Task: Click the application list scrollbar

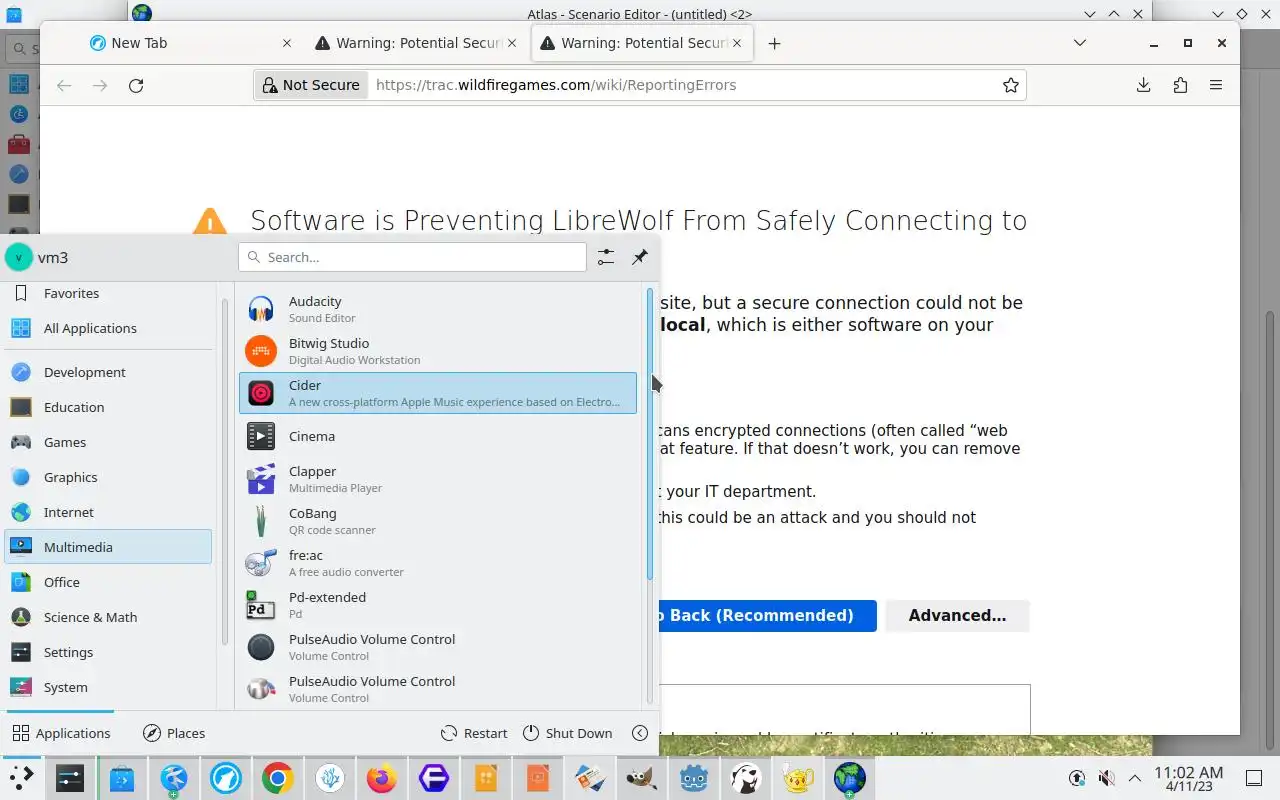Action: tap(650, 434)
